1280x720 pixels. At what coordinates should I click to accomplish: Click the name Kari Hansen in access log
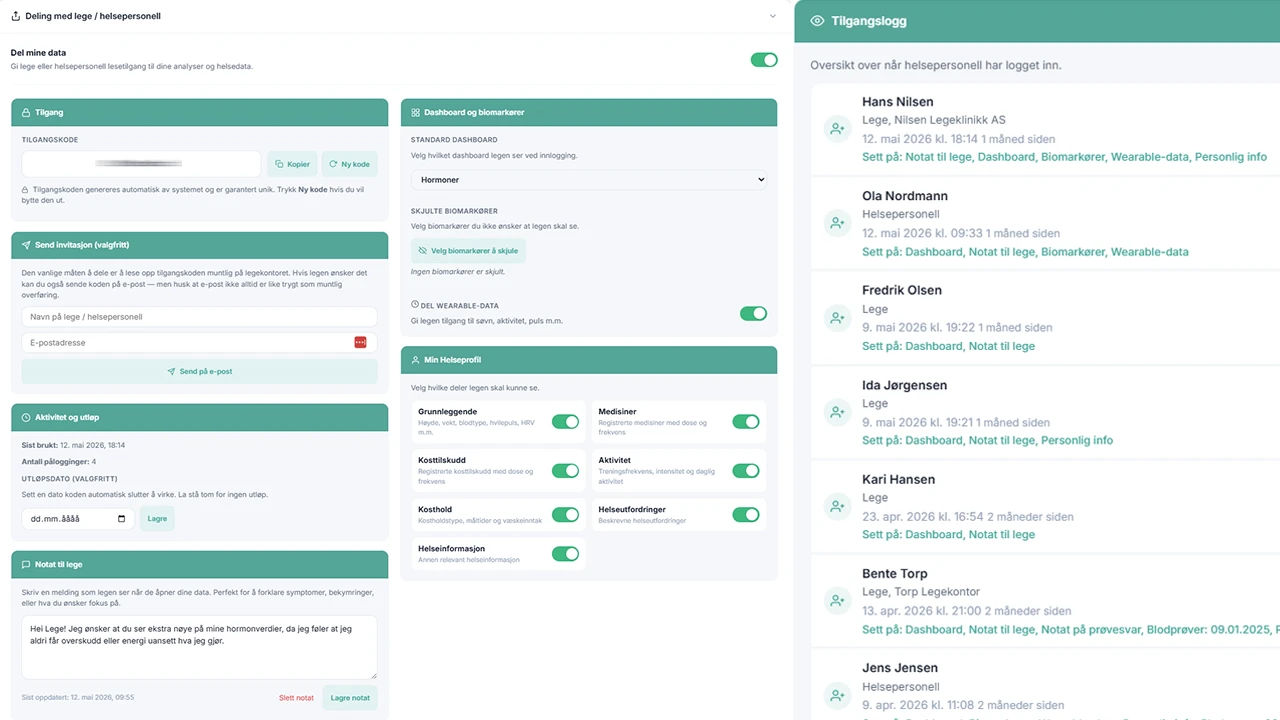click(x=898, y=479)
